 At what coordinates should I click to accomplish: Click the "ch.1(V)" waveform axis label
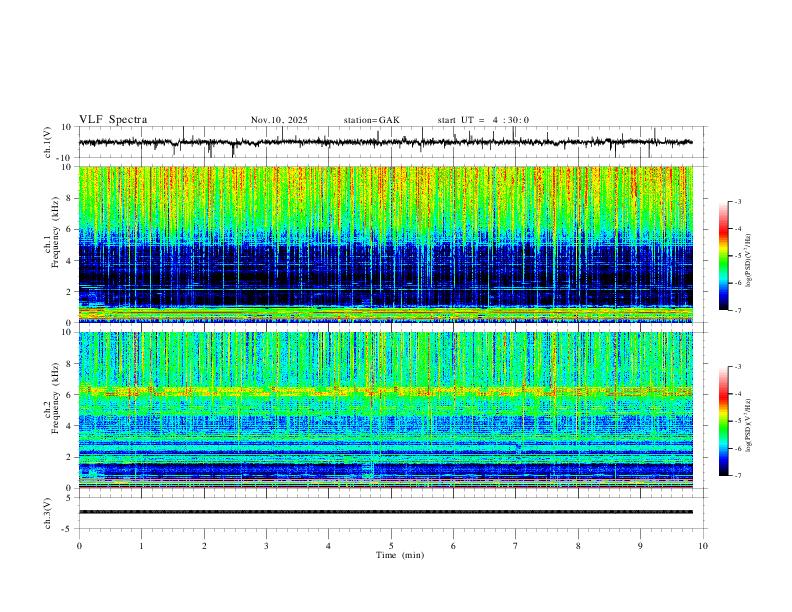(x=48, y=142)
